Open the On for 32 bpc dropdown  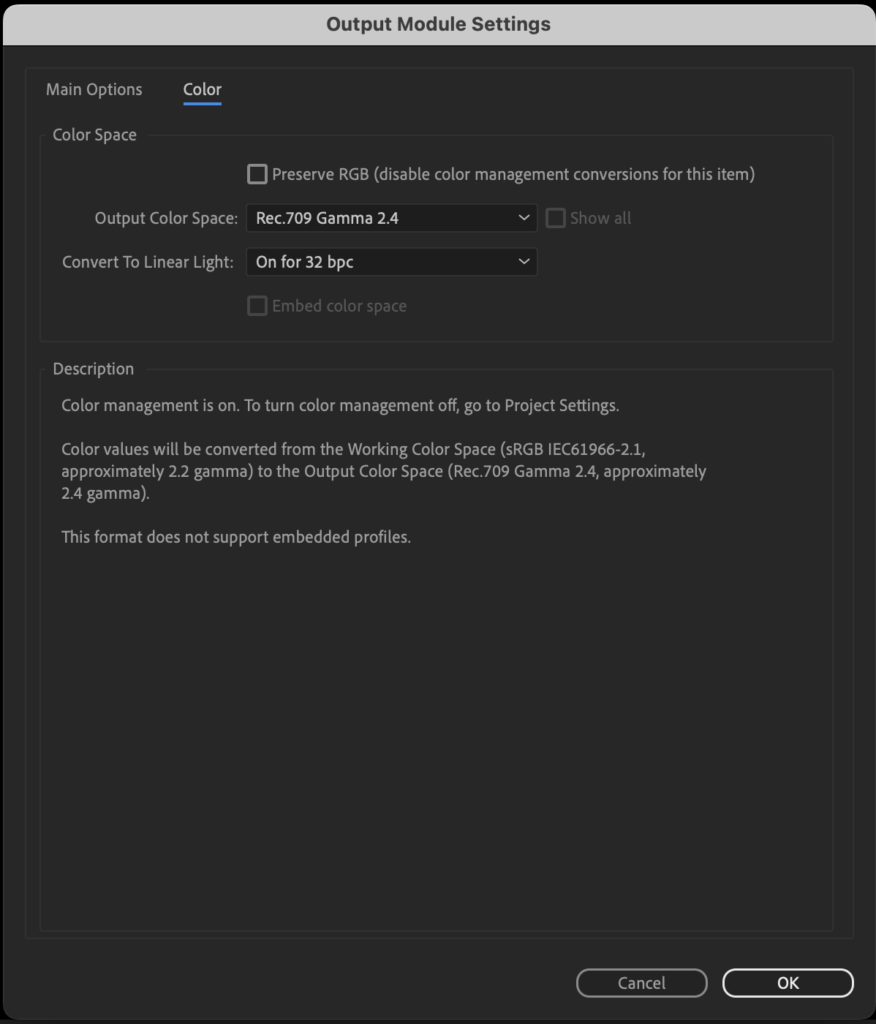pyautogui.click(x=392, y=262)
